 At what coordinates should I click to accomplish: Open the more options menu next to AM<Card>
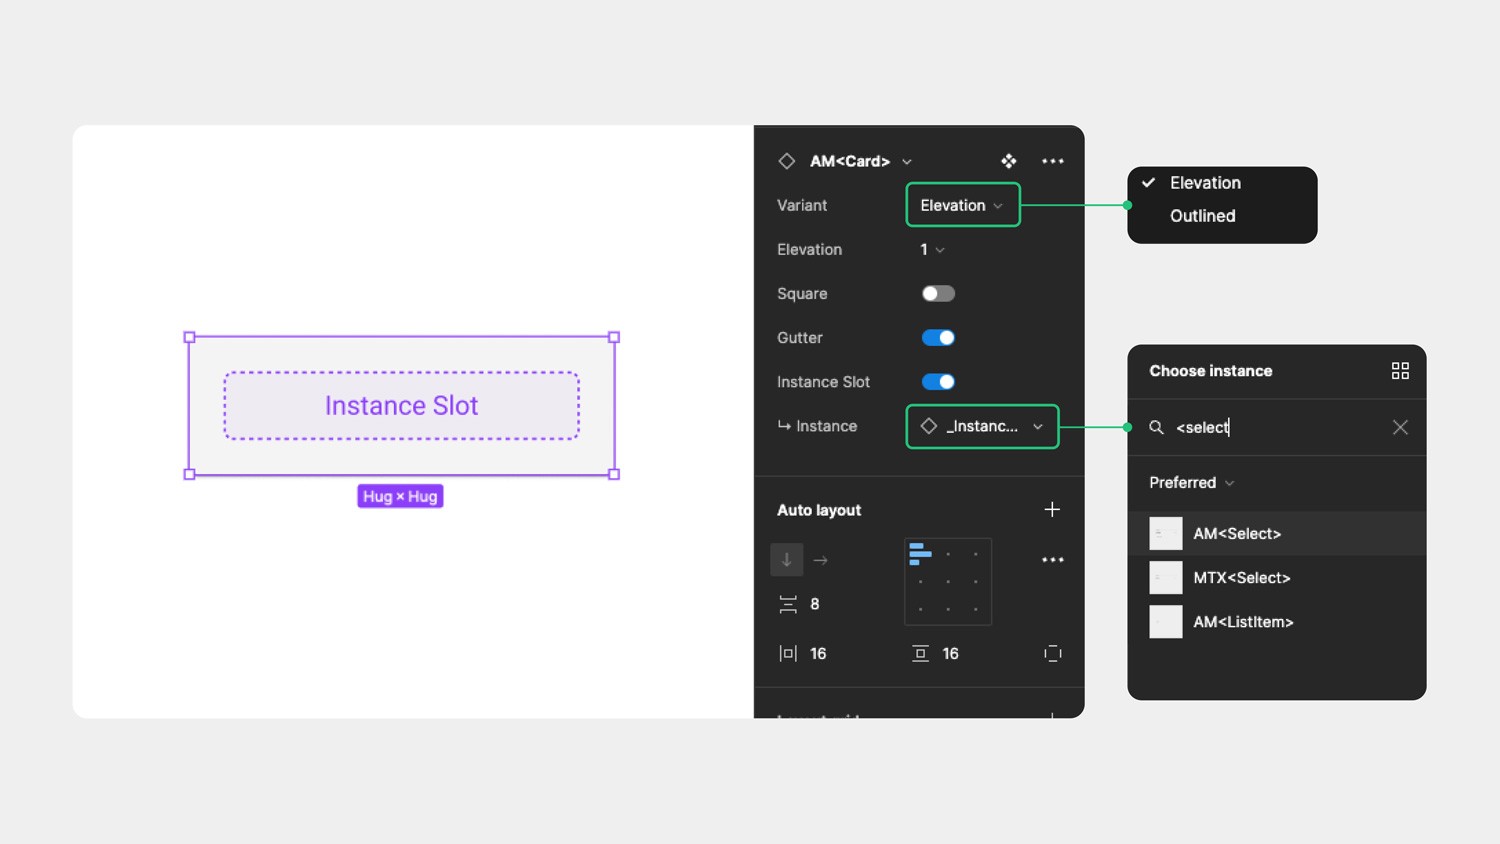click(x=1052, y=161)
